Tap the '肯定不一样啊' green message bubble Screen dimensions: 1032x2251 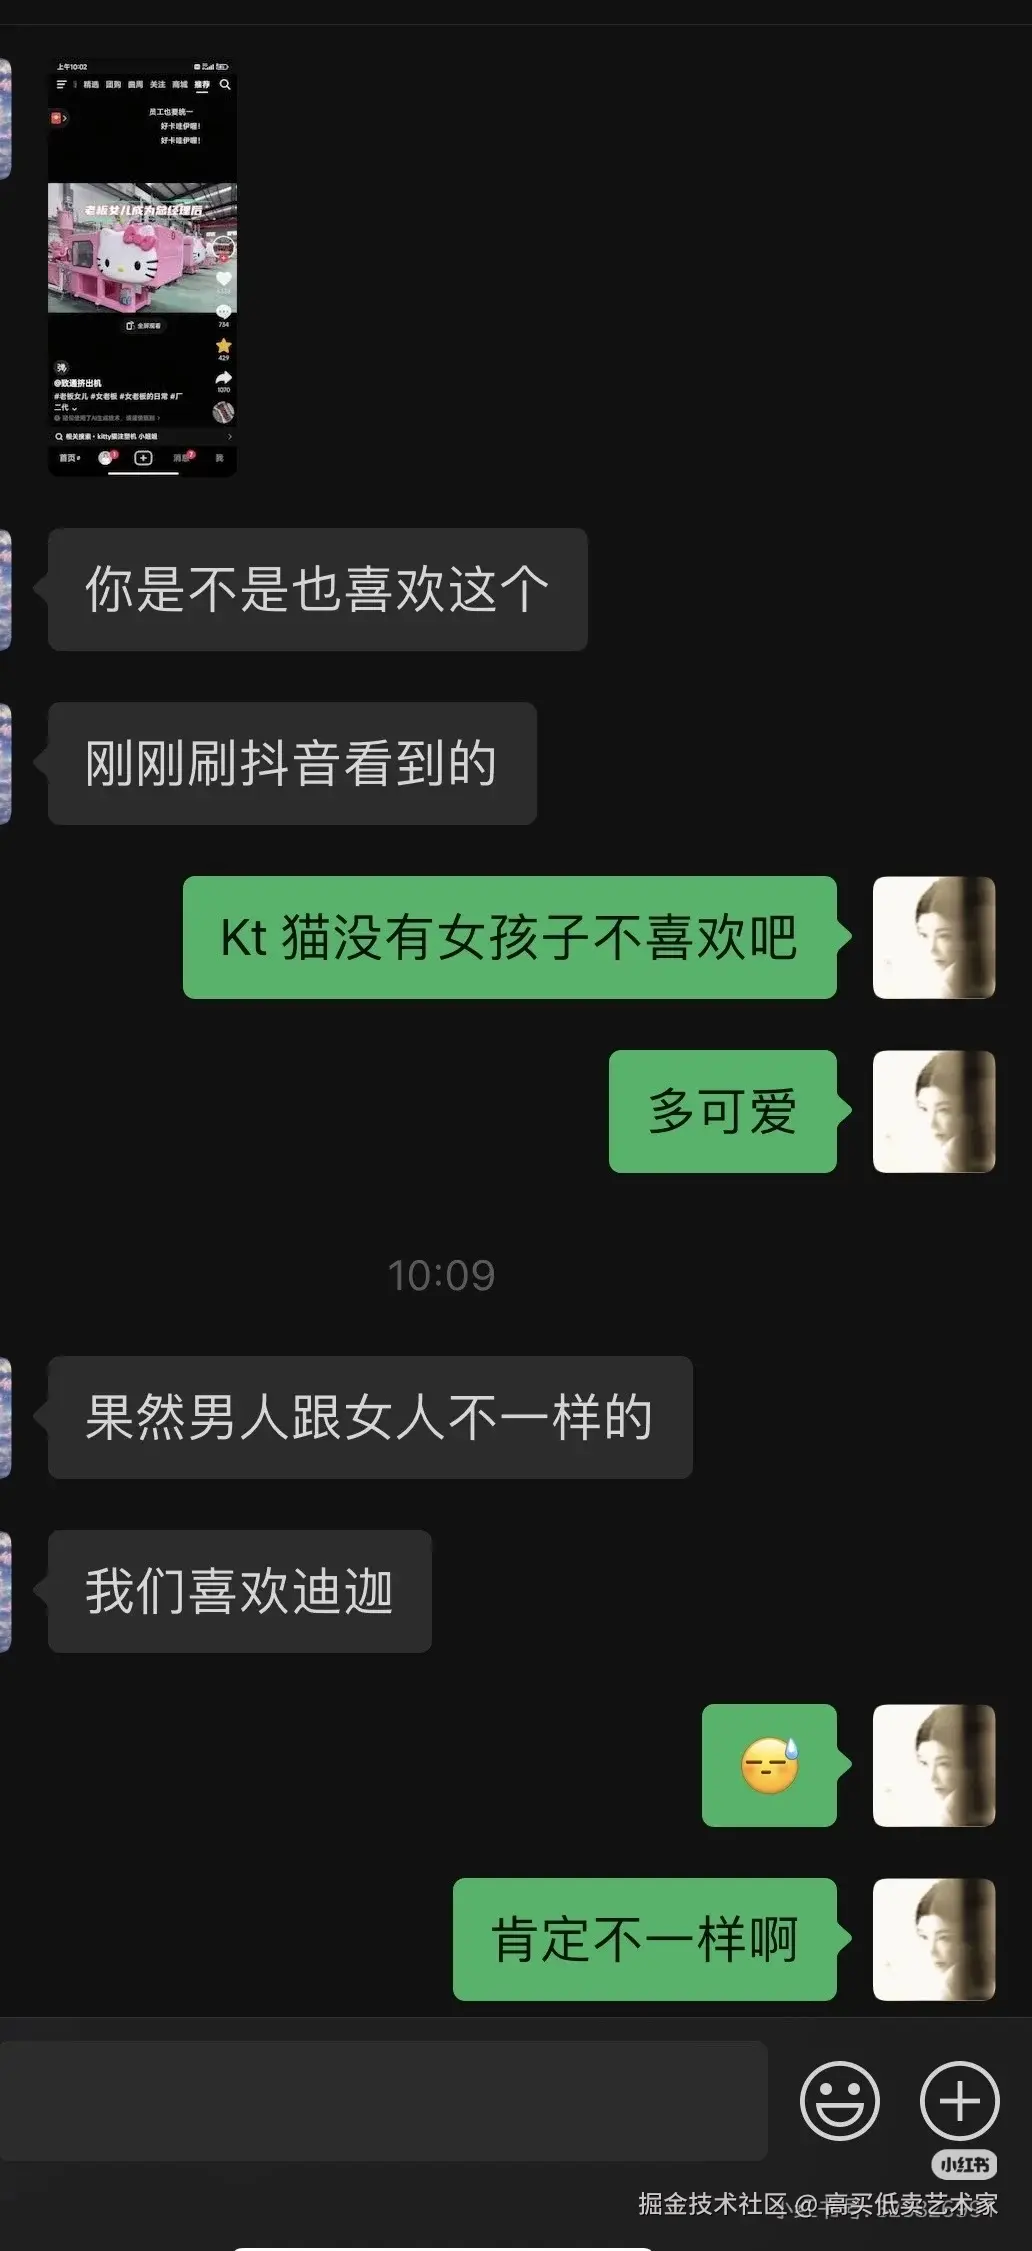click(645, 1939)
